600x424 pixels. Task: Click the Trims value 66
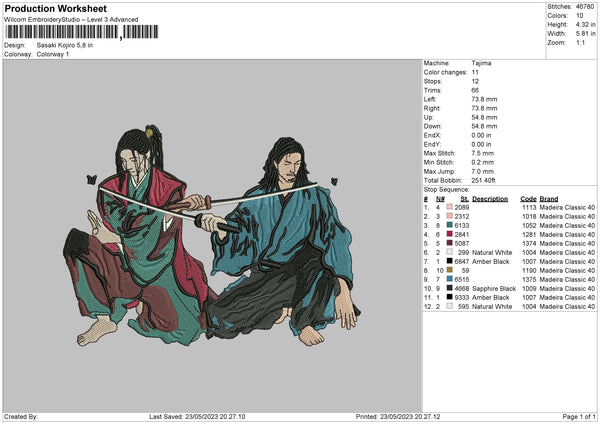[475, 90]
